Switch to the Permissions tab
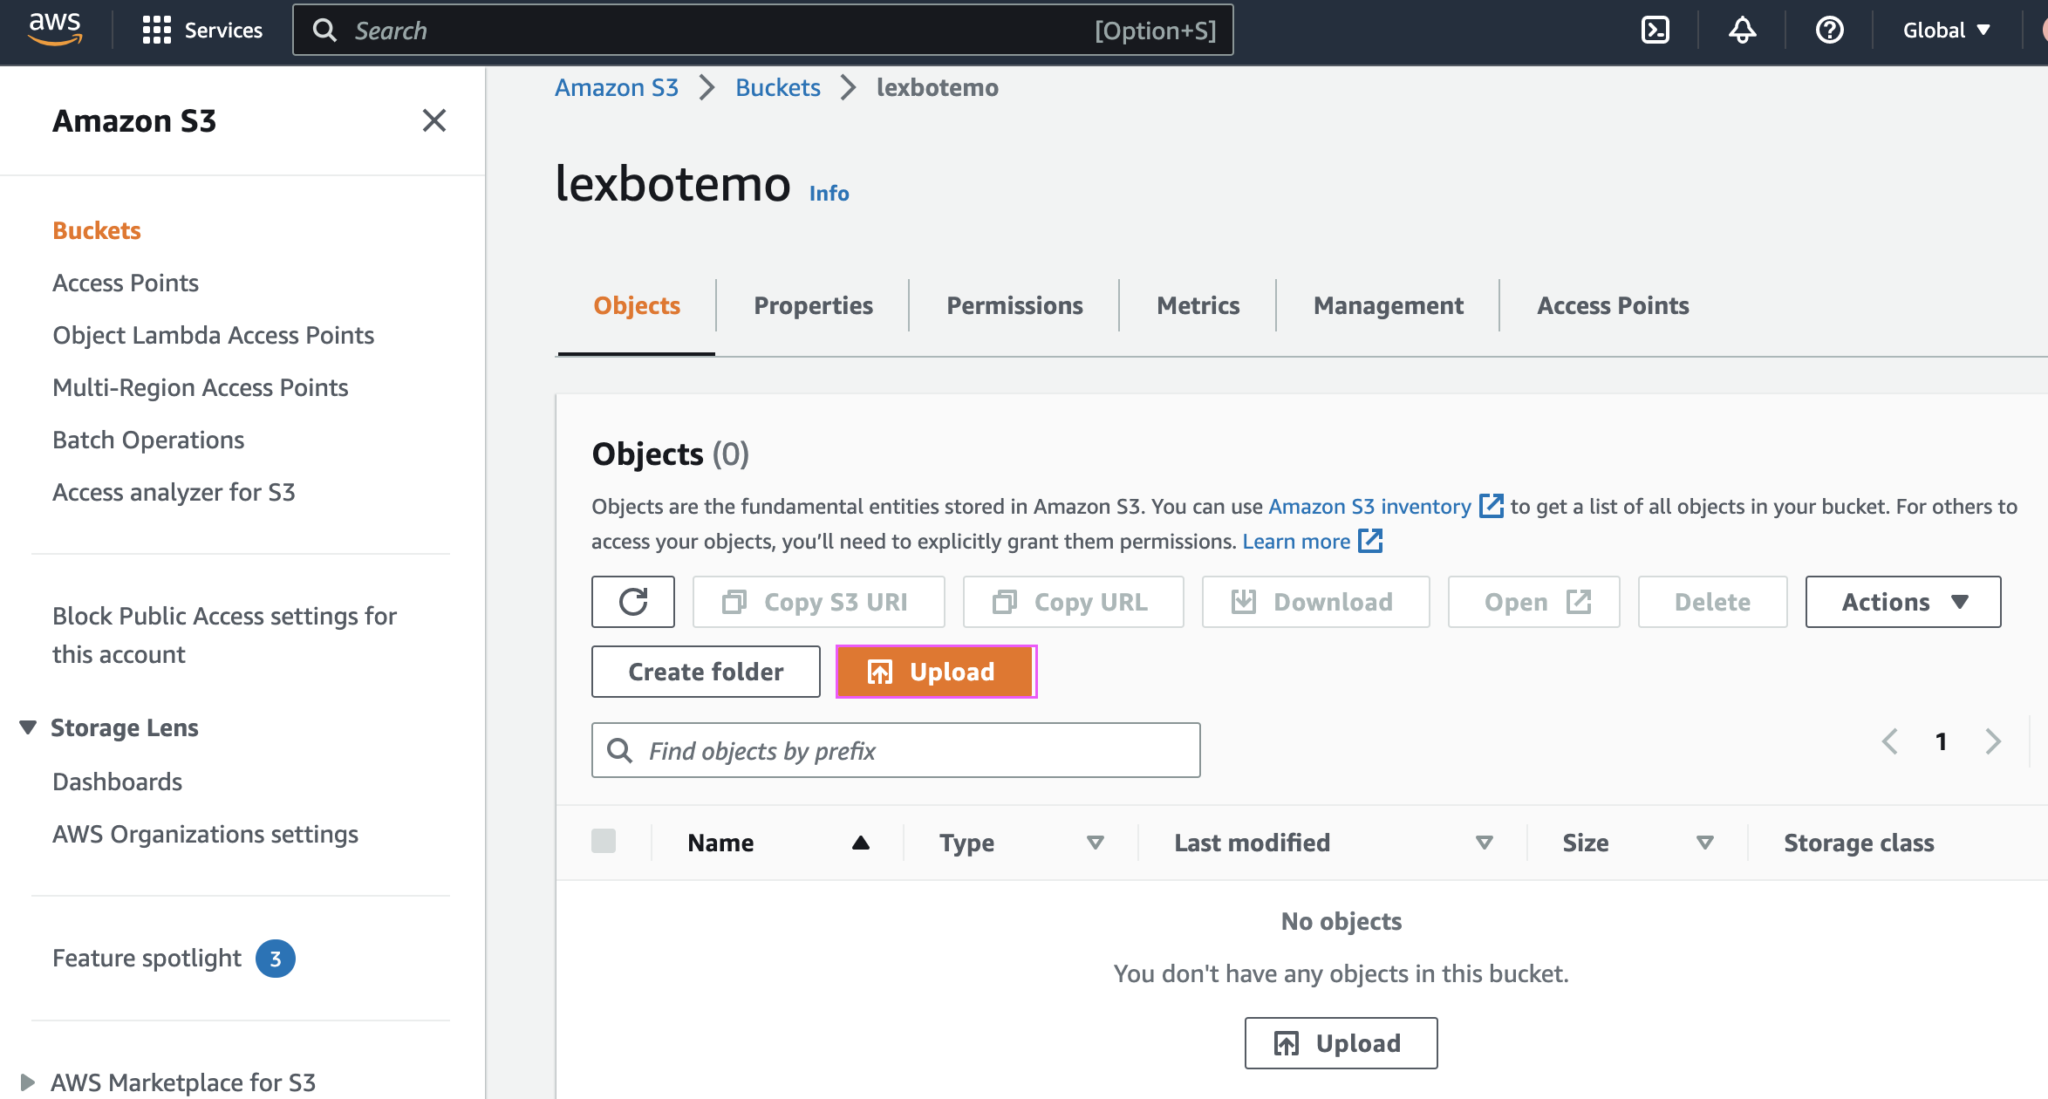This screenshot has width=2048, height=1099. click(1013, 305)
